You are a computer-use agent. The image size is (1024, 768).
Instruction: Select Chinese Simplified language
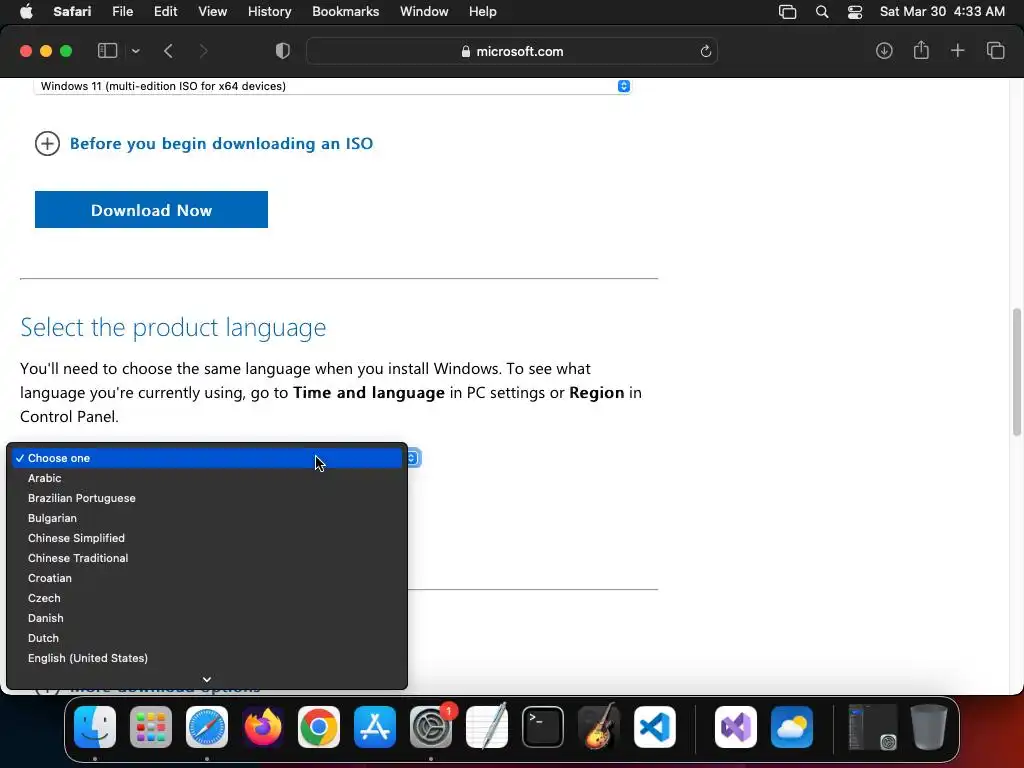[207, 538]
